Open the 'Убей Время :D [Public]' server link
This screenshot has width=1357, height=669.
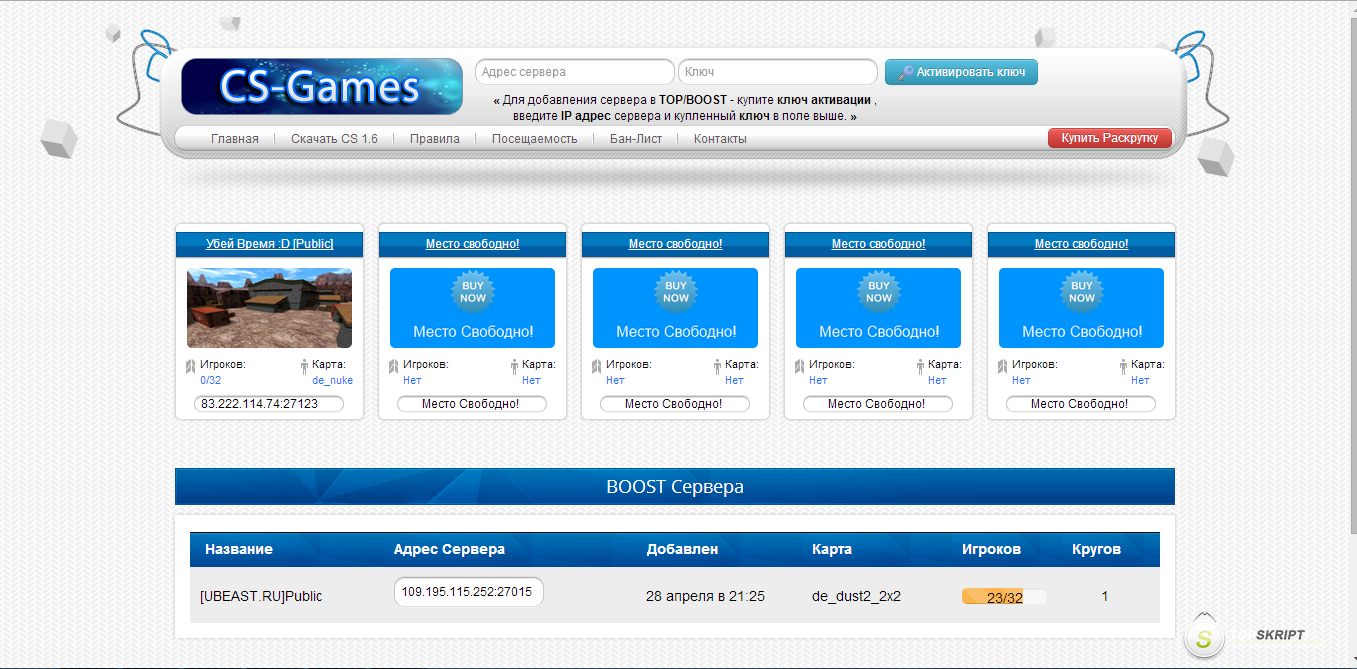click(270, 244)
